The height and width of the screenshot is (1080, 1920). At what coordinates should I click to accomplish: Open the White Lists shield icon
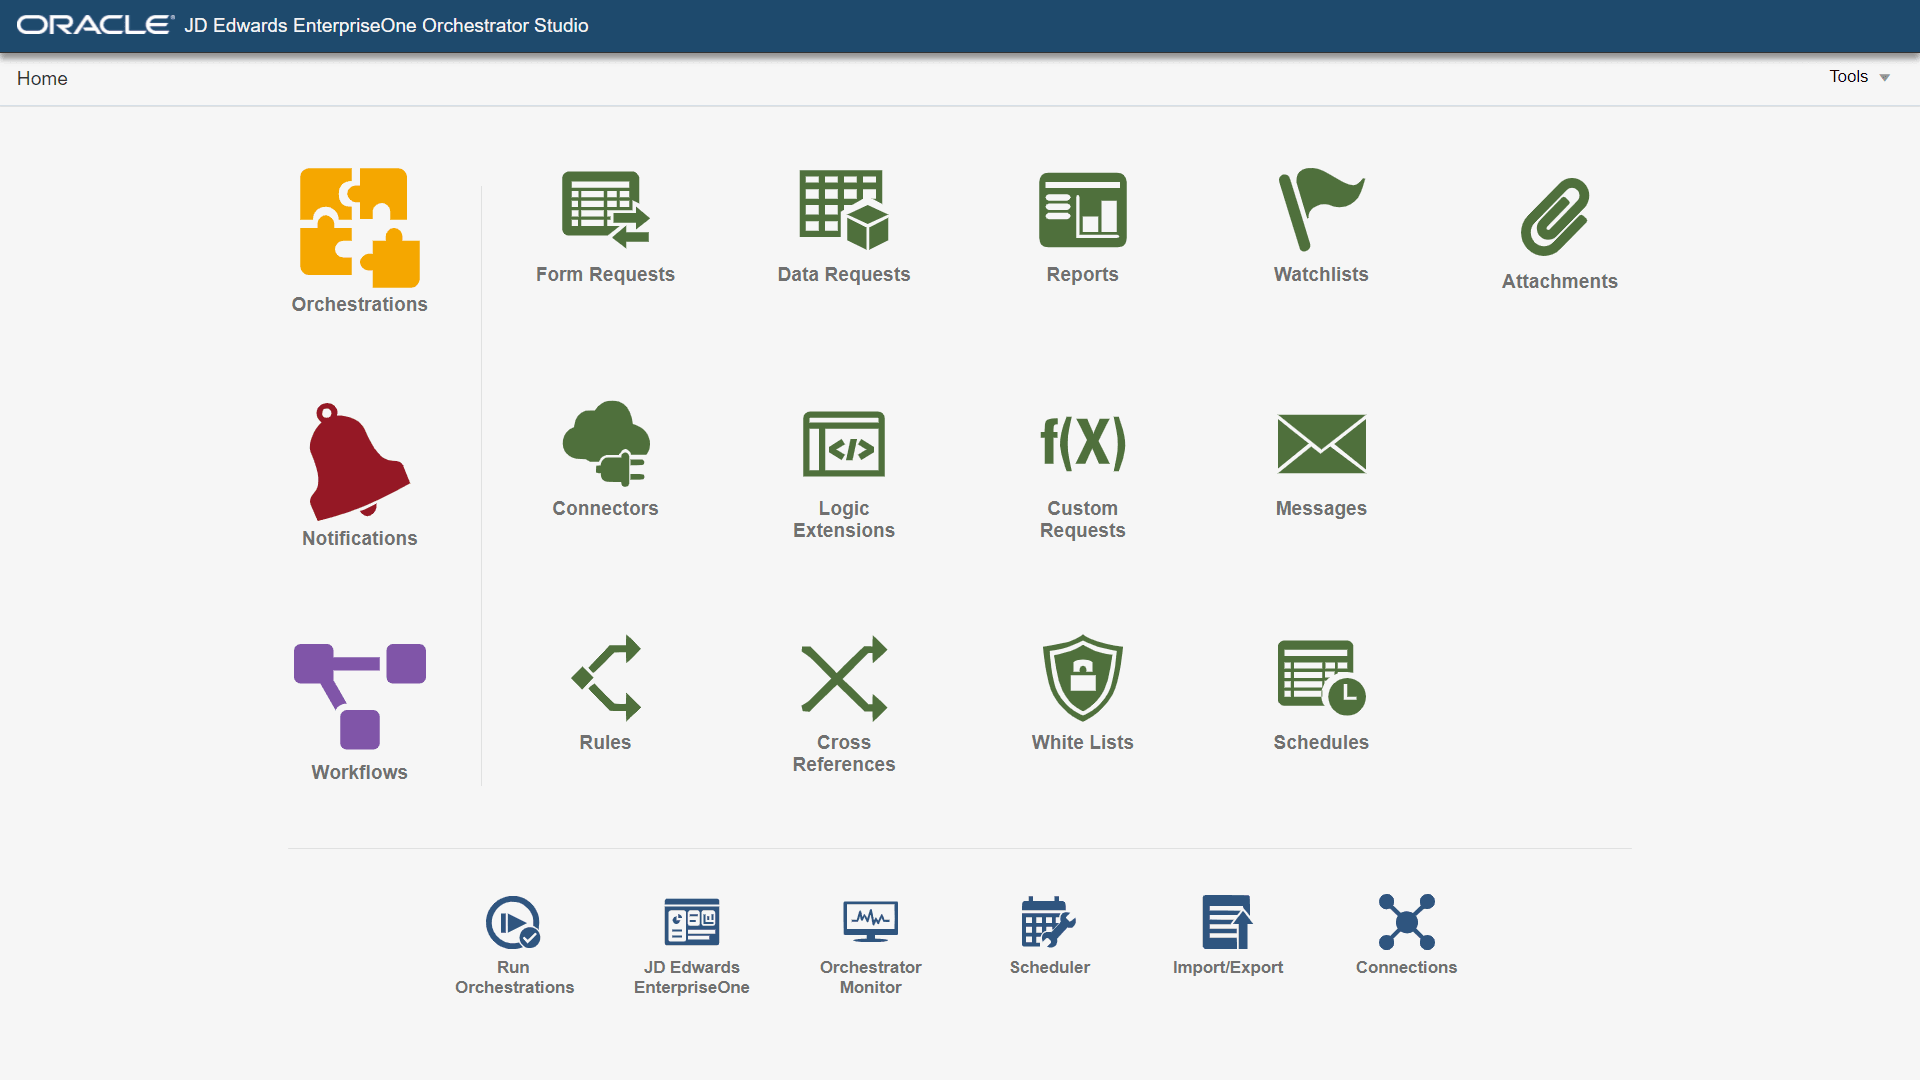click(1082, 678)
